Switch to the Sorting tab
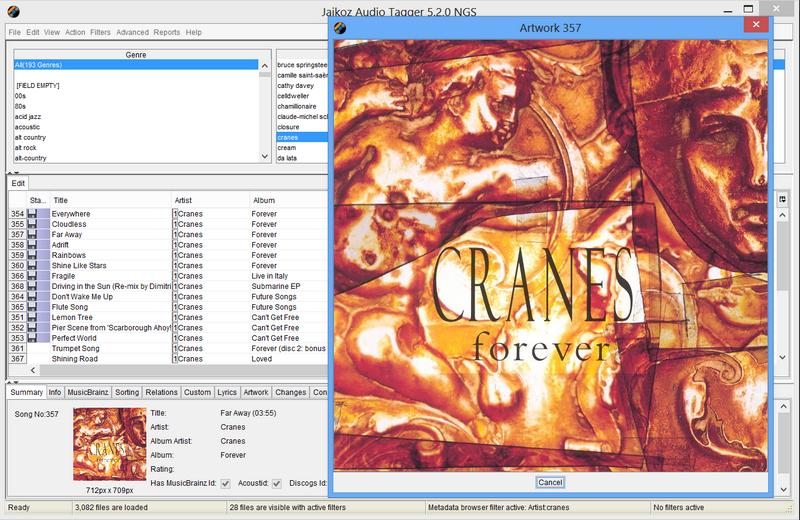800x520 pixels. 127,392
